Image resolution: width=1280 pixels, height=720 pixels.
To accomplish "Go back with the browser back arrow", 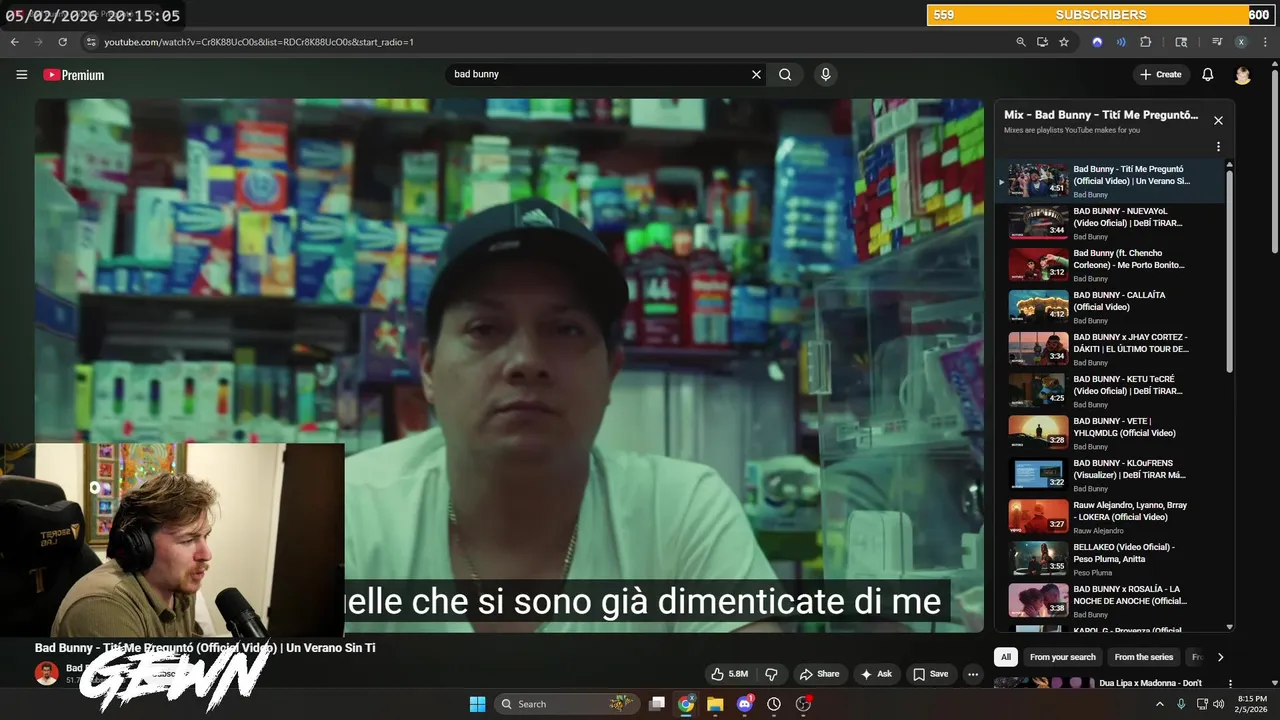I will [14, 42].
